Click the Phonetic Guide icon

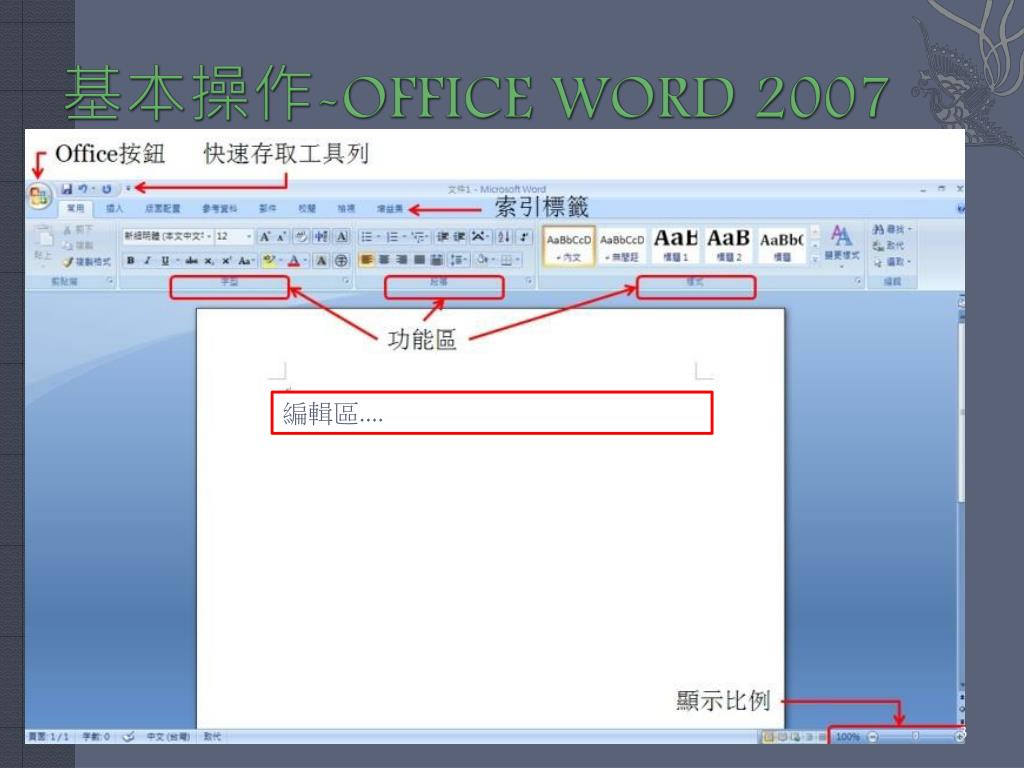321,236
